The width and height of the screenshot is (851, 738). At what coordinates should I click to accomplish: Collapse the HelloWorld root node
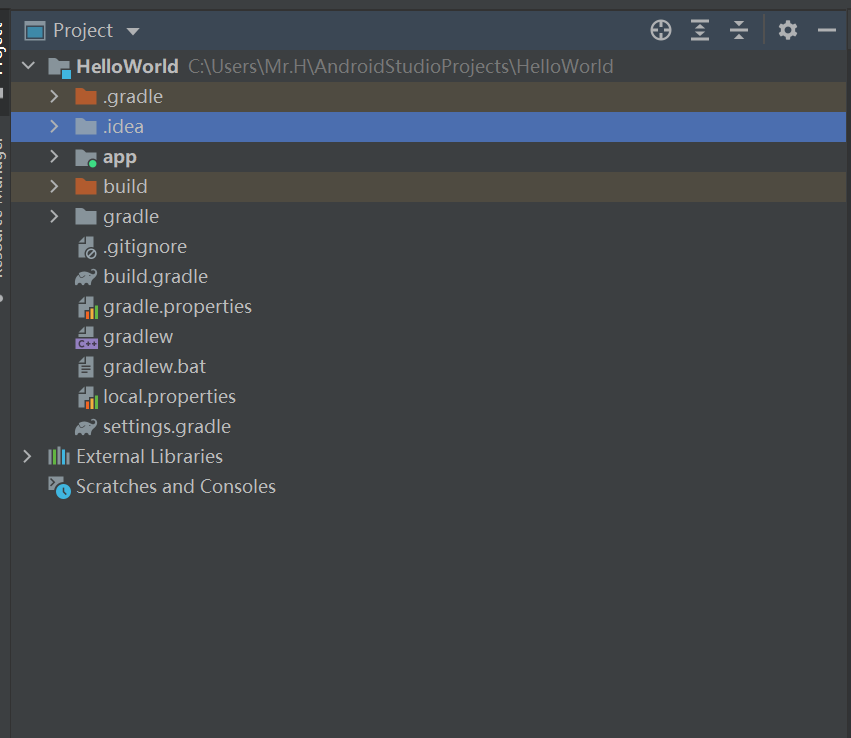click(x=28, y=66)
